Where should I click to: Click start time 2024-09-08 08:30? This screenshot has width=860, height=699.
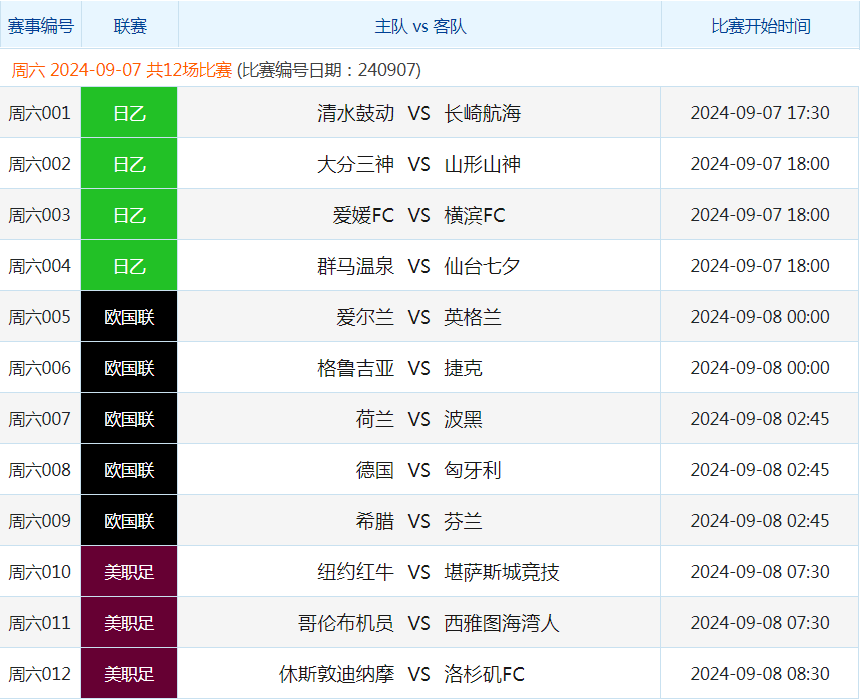point(760,674)
